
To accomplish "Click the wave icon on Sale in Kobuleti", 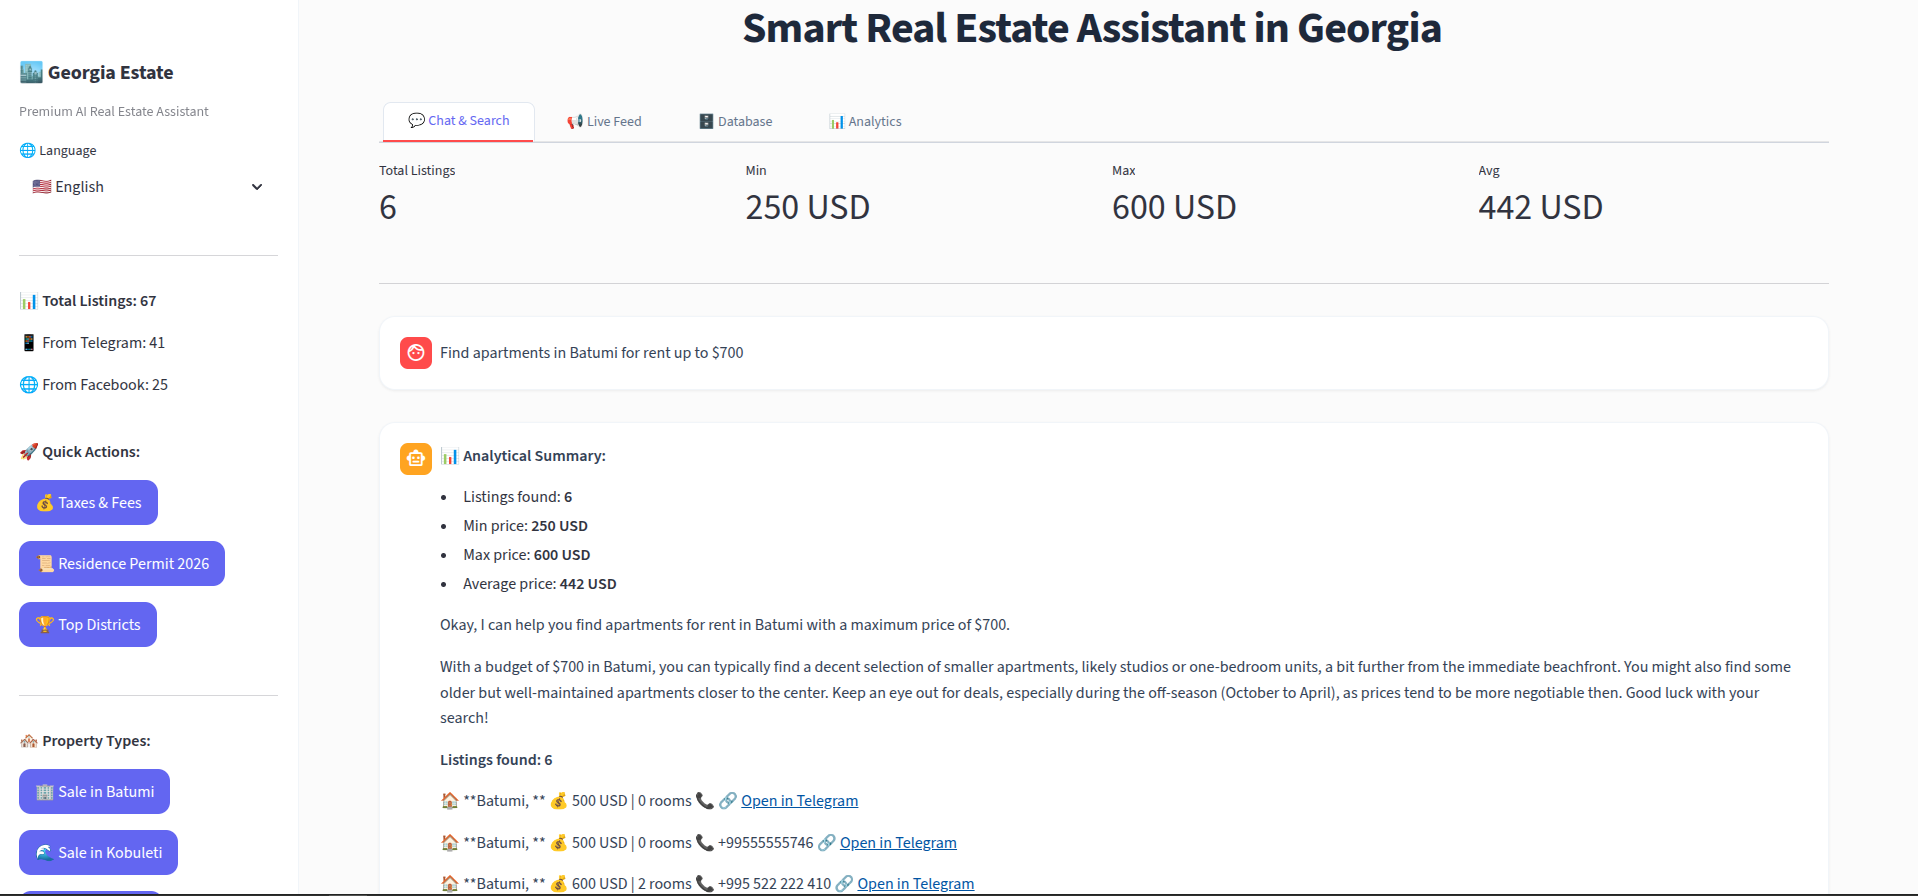I will pos(45,853).
